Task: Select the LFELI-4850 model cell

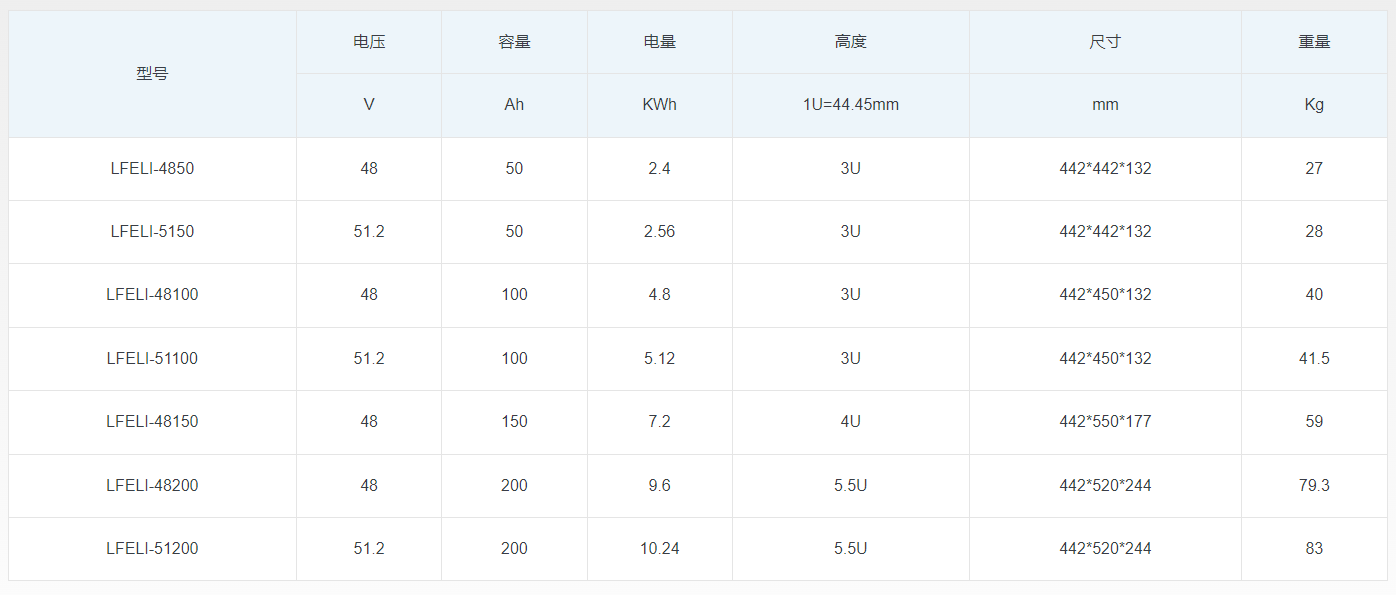Action: [x=152, y=168]
